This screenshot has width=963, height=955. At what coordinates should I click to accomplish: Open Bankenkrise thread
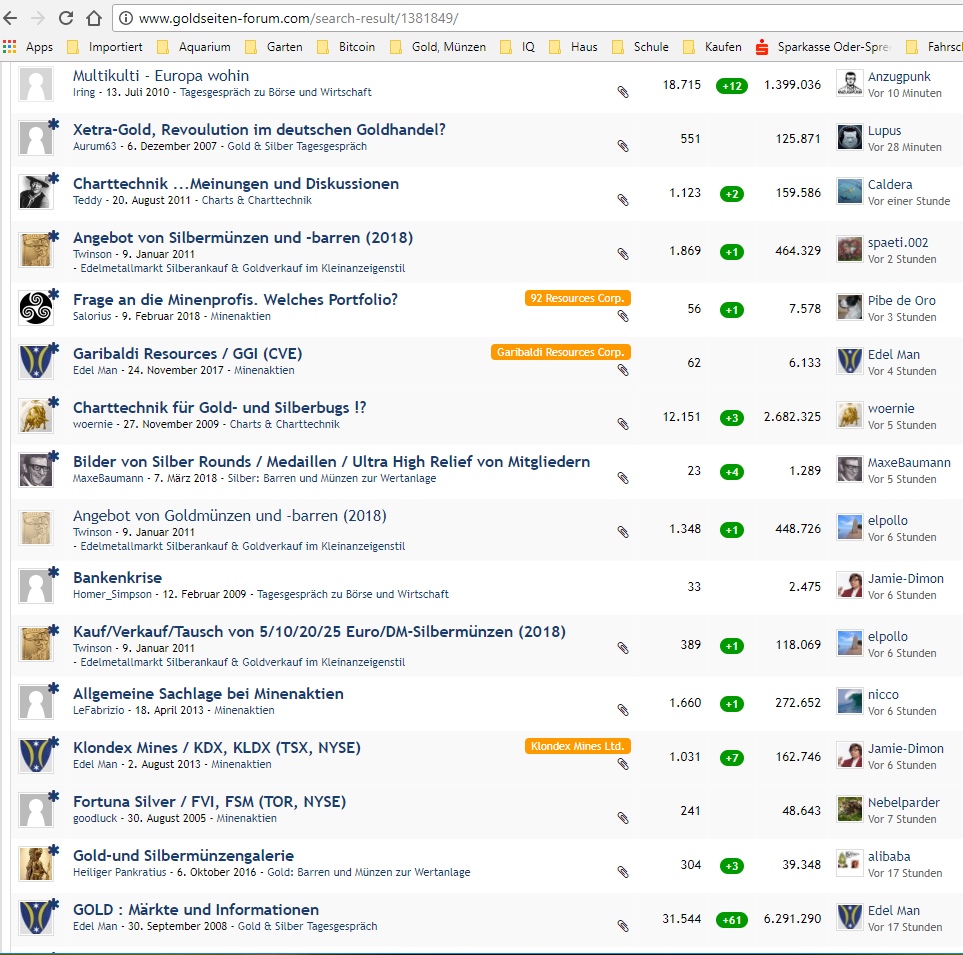coord(117,578)
